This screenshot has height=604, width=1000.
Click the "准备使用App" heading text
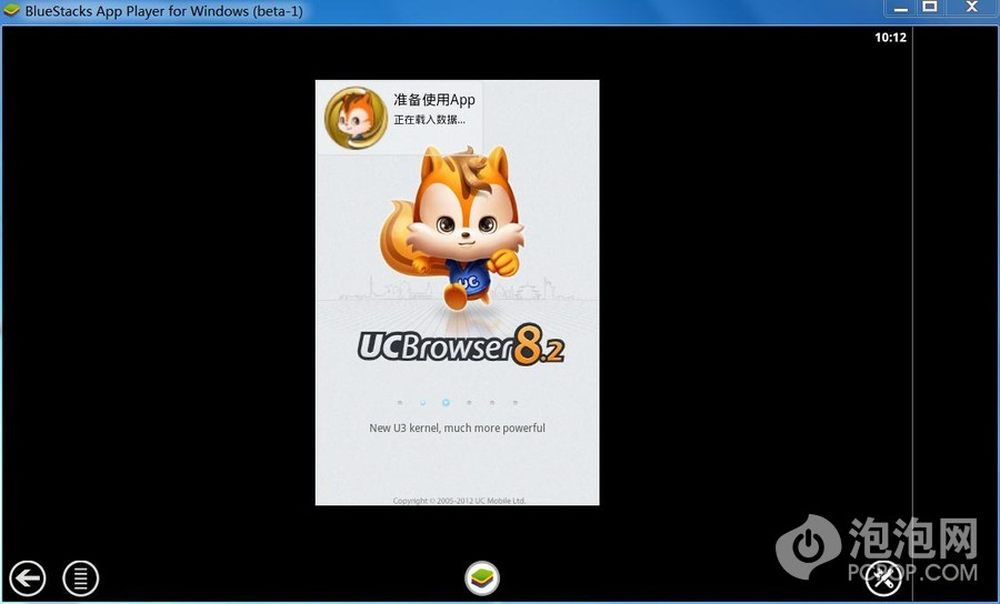pyautogui.click(x=434, y=100)
